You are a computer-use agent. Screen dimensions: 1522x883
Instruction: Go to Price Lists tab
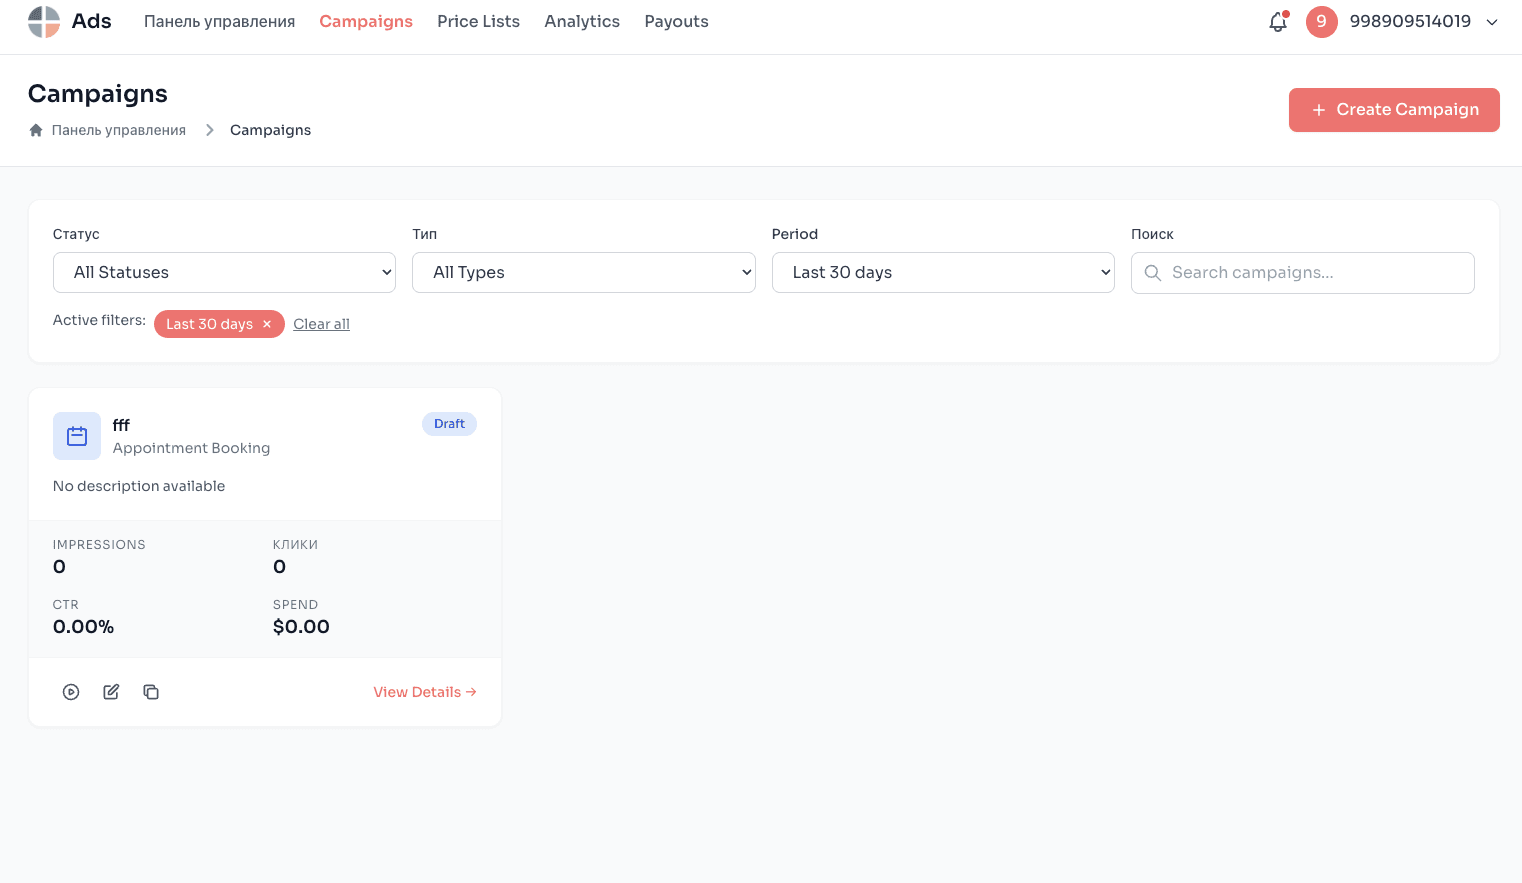point(478,22)
